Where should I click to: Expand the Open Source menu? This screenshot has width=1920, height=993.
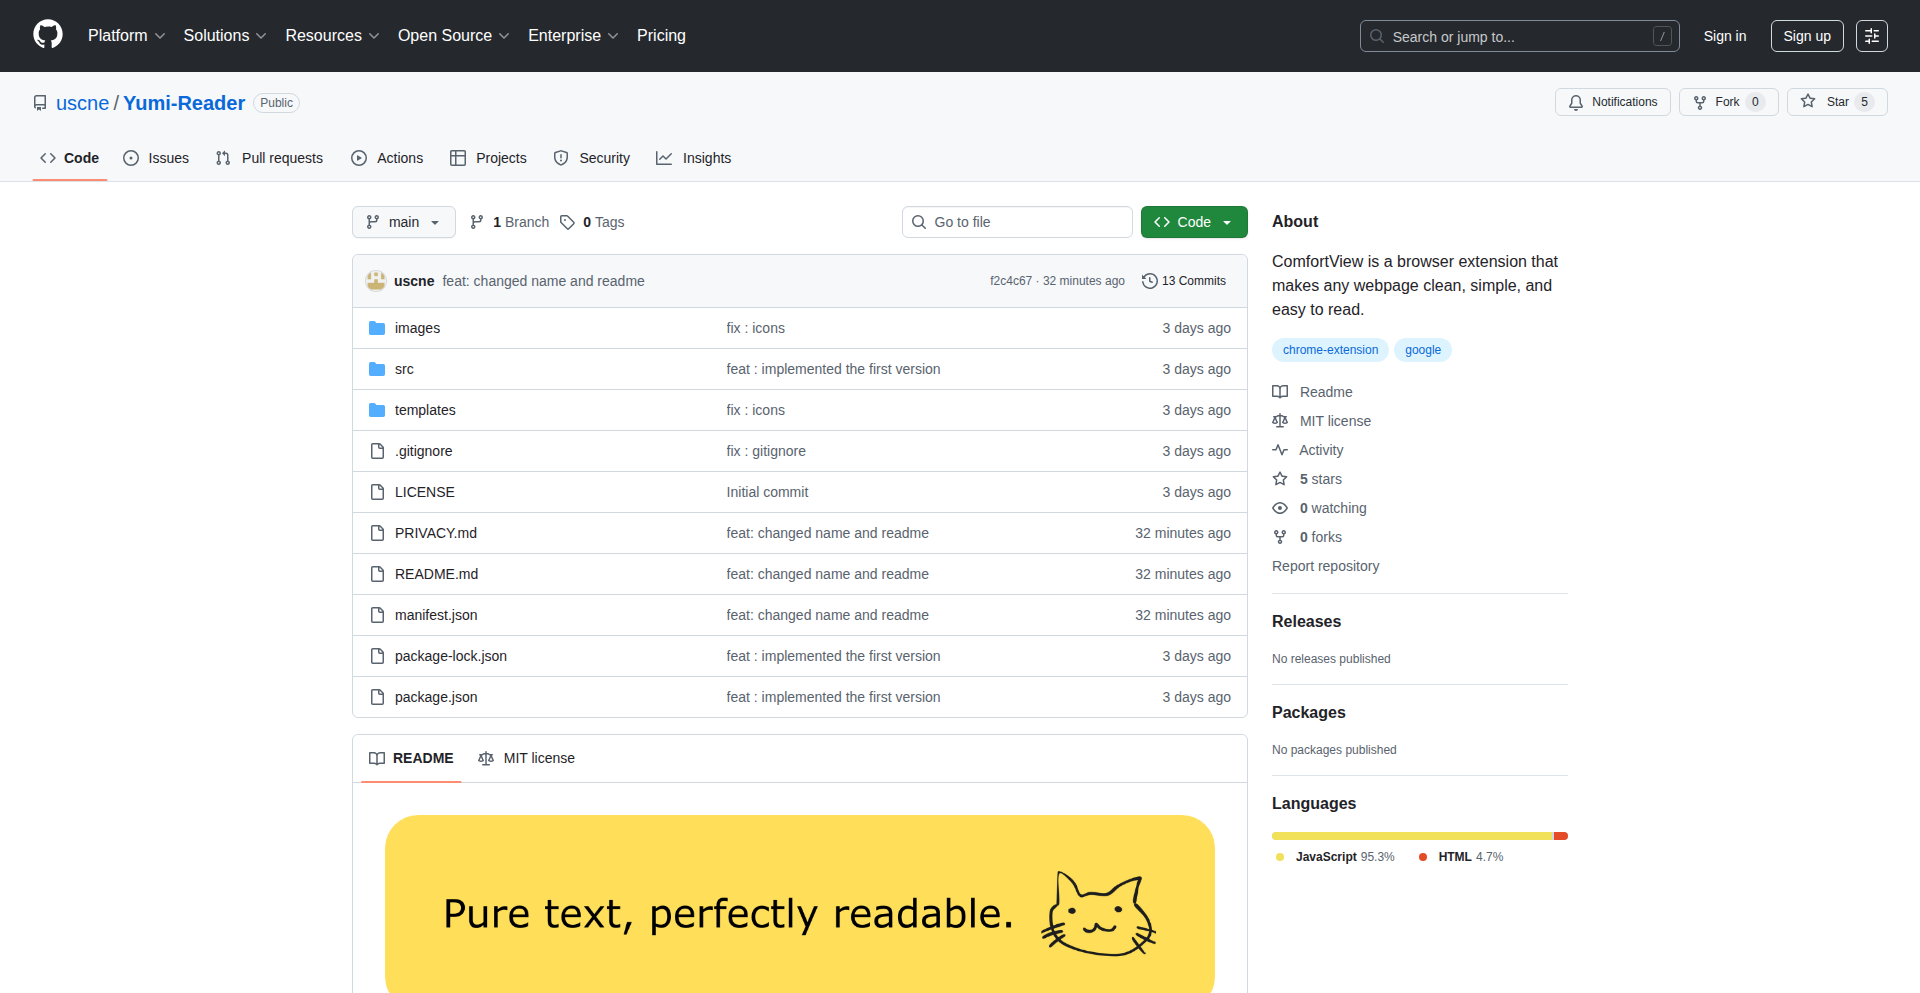454,36
